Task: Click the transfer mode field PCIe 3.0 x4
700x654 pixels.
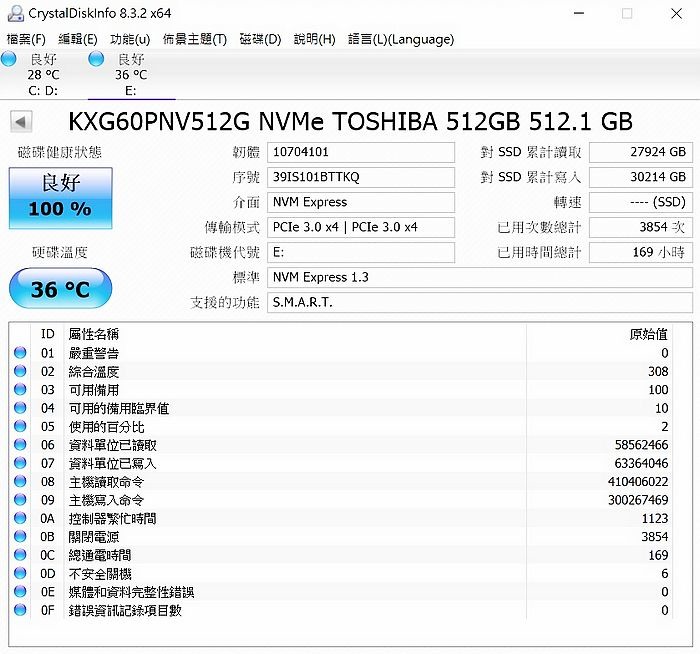Action: click(x=361, y=227)
